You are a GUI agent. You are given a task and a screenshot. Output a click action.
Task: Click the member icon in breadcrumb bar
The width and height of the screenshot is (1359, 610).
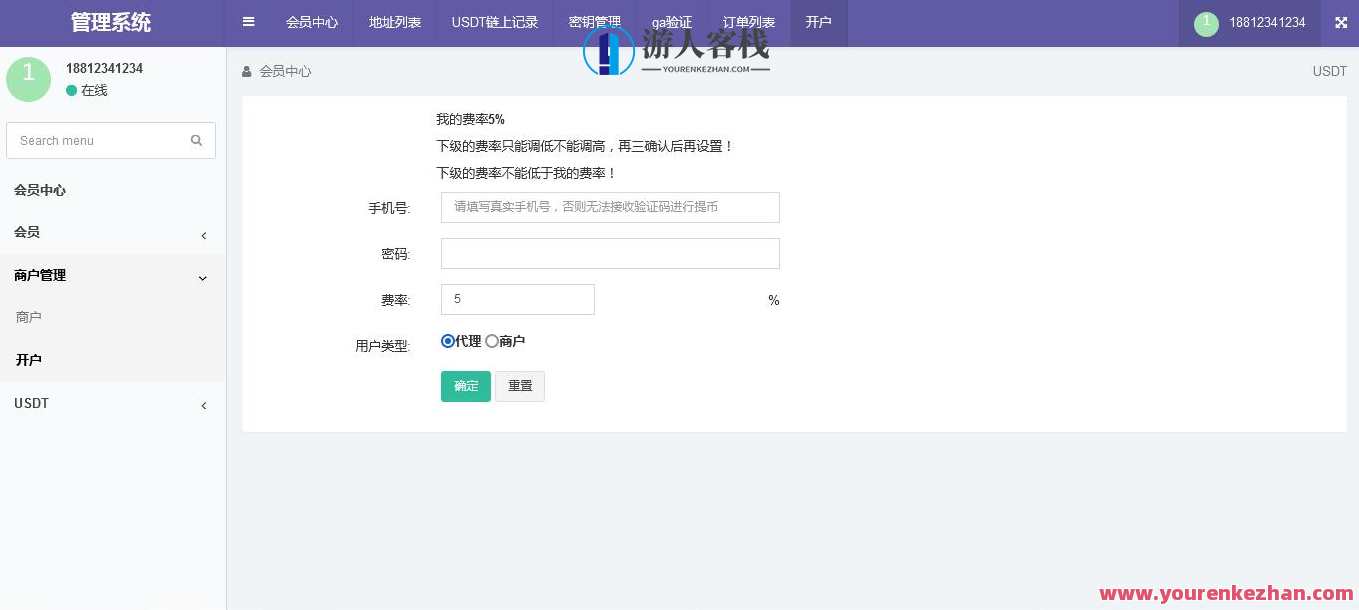(246, 71)
